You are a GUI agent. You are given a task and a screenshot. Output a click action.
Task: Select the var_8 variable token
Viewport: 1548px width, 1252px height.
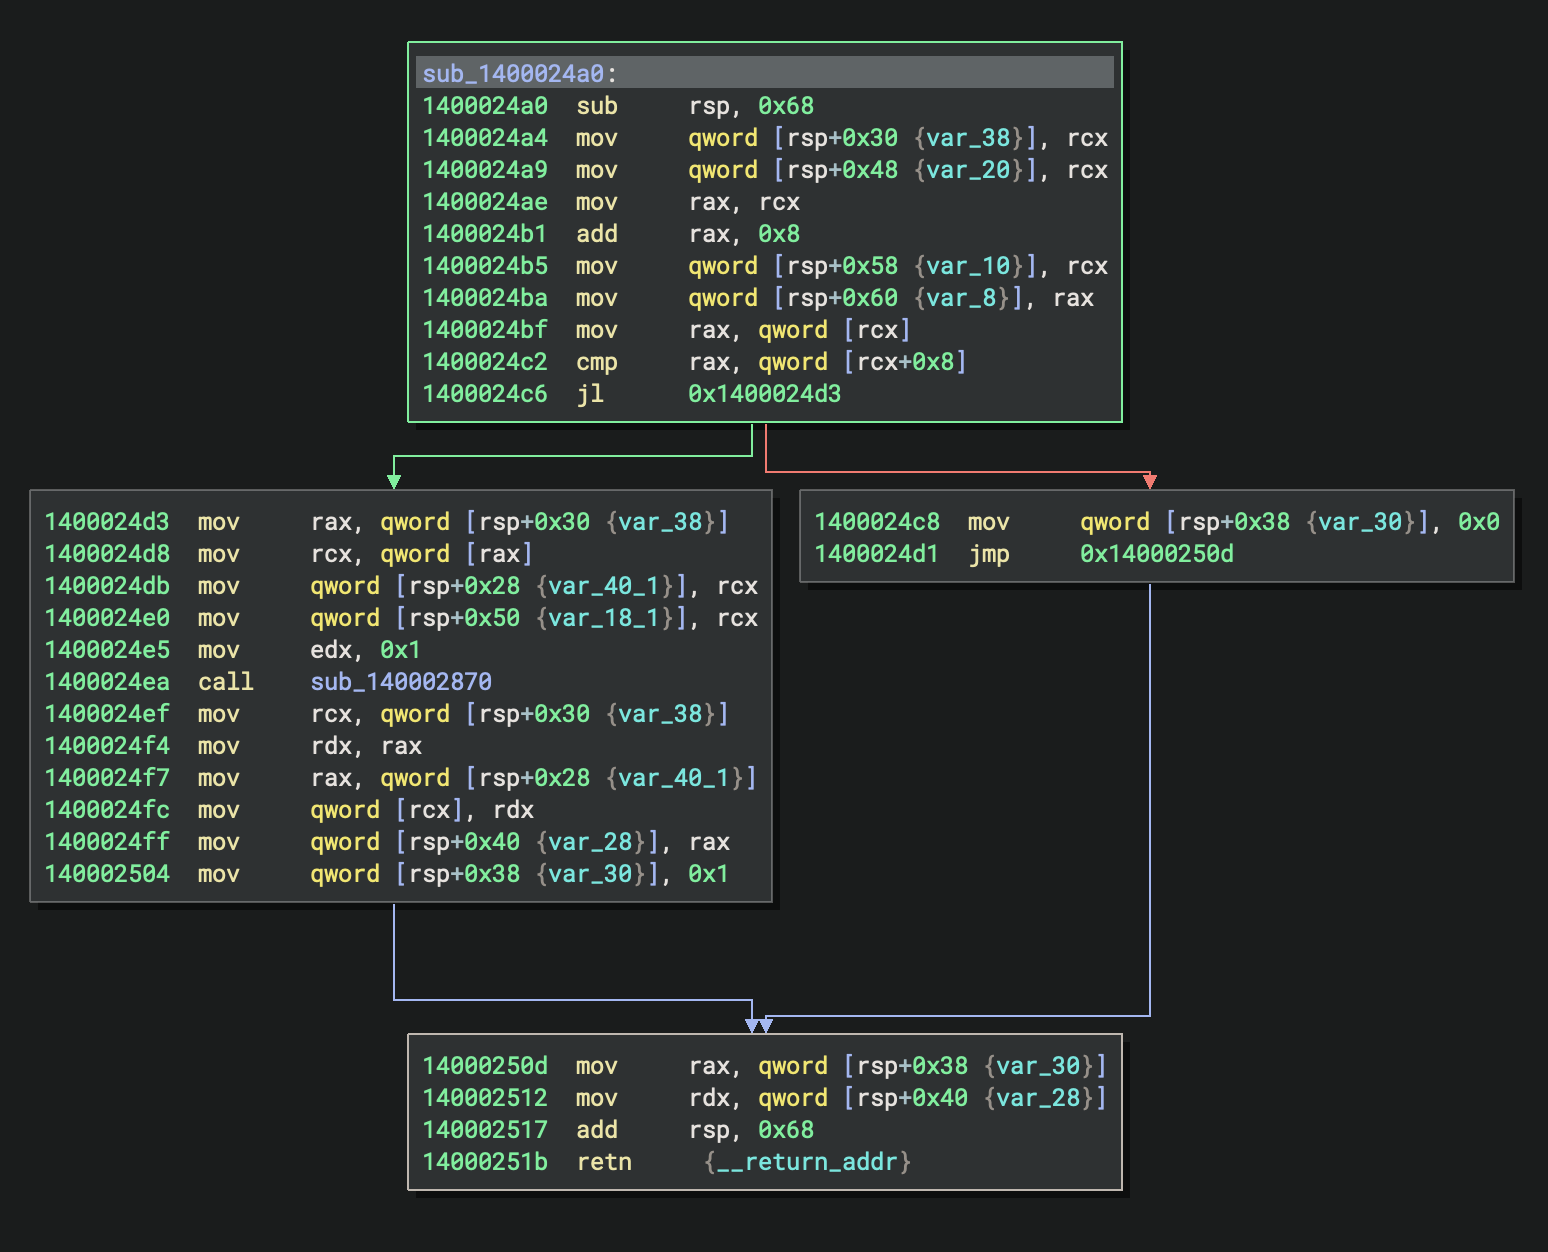(960, 298)
